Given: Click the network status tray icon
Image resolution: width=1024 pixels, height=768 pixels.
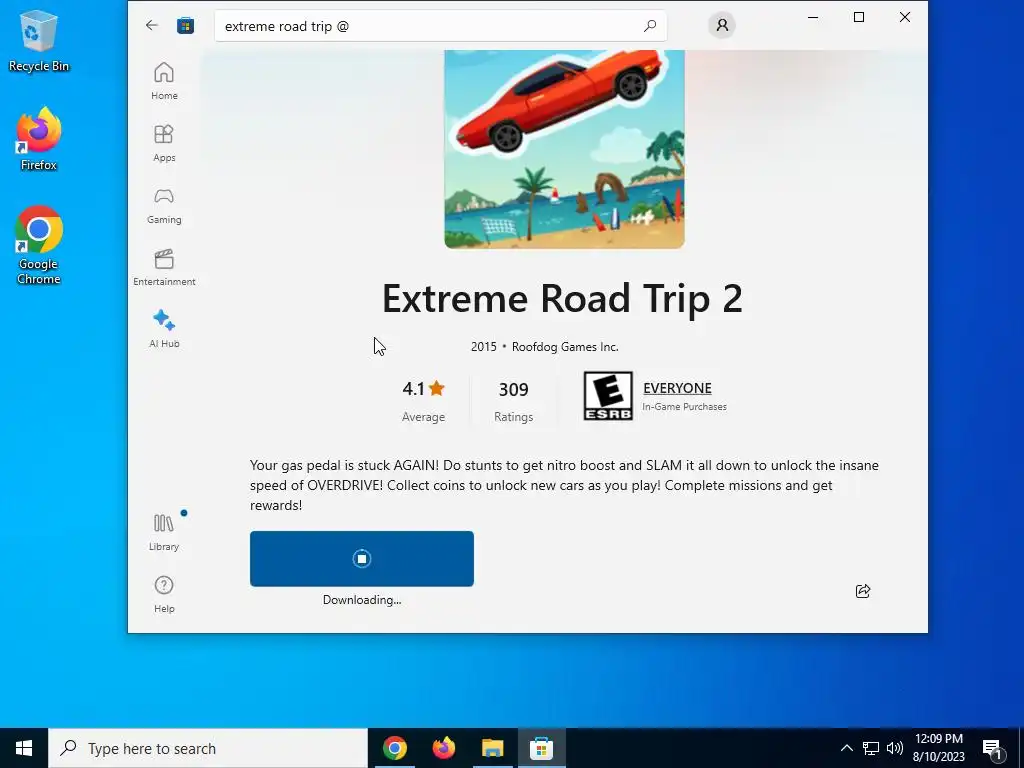Looking at the screenshot, I should pos(871,748).
